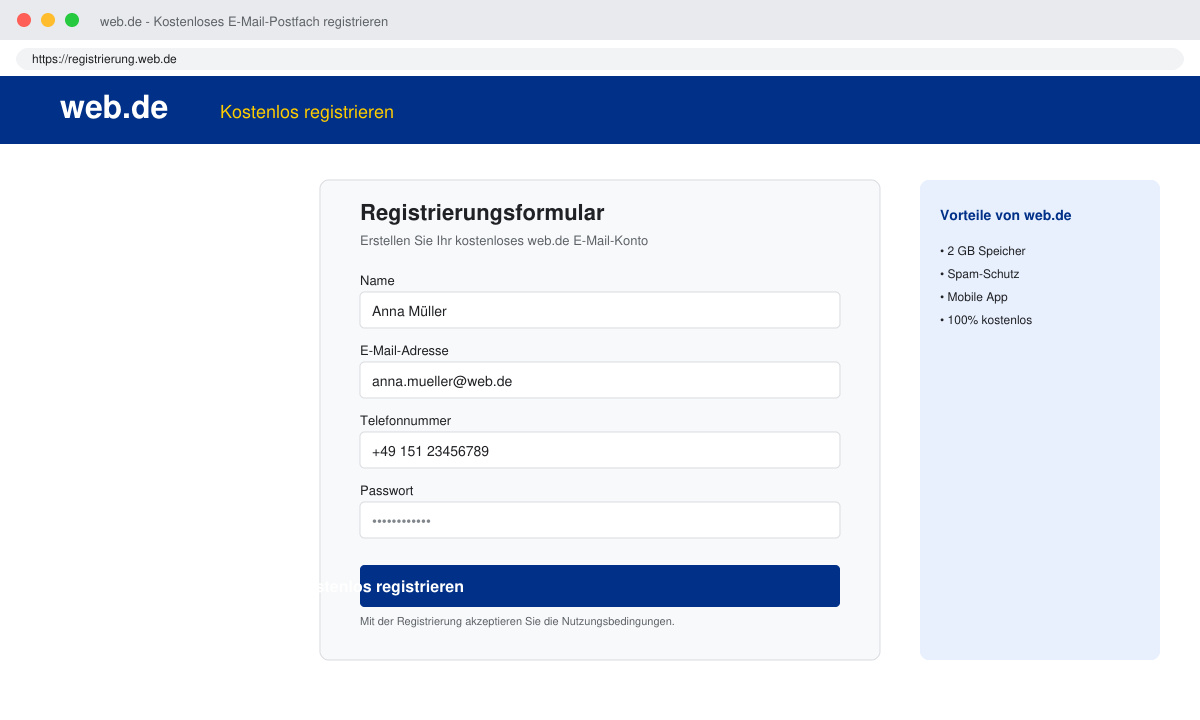
Task: Focus the Telefonnummer input field
Action: click(600, 450)
